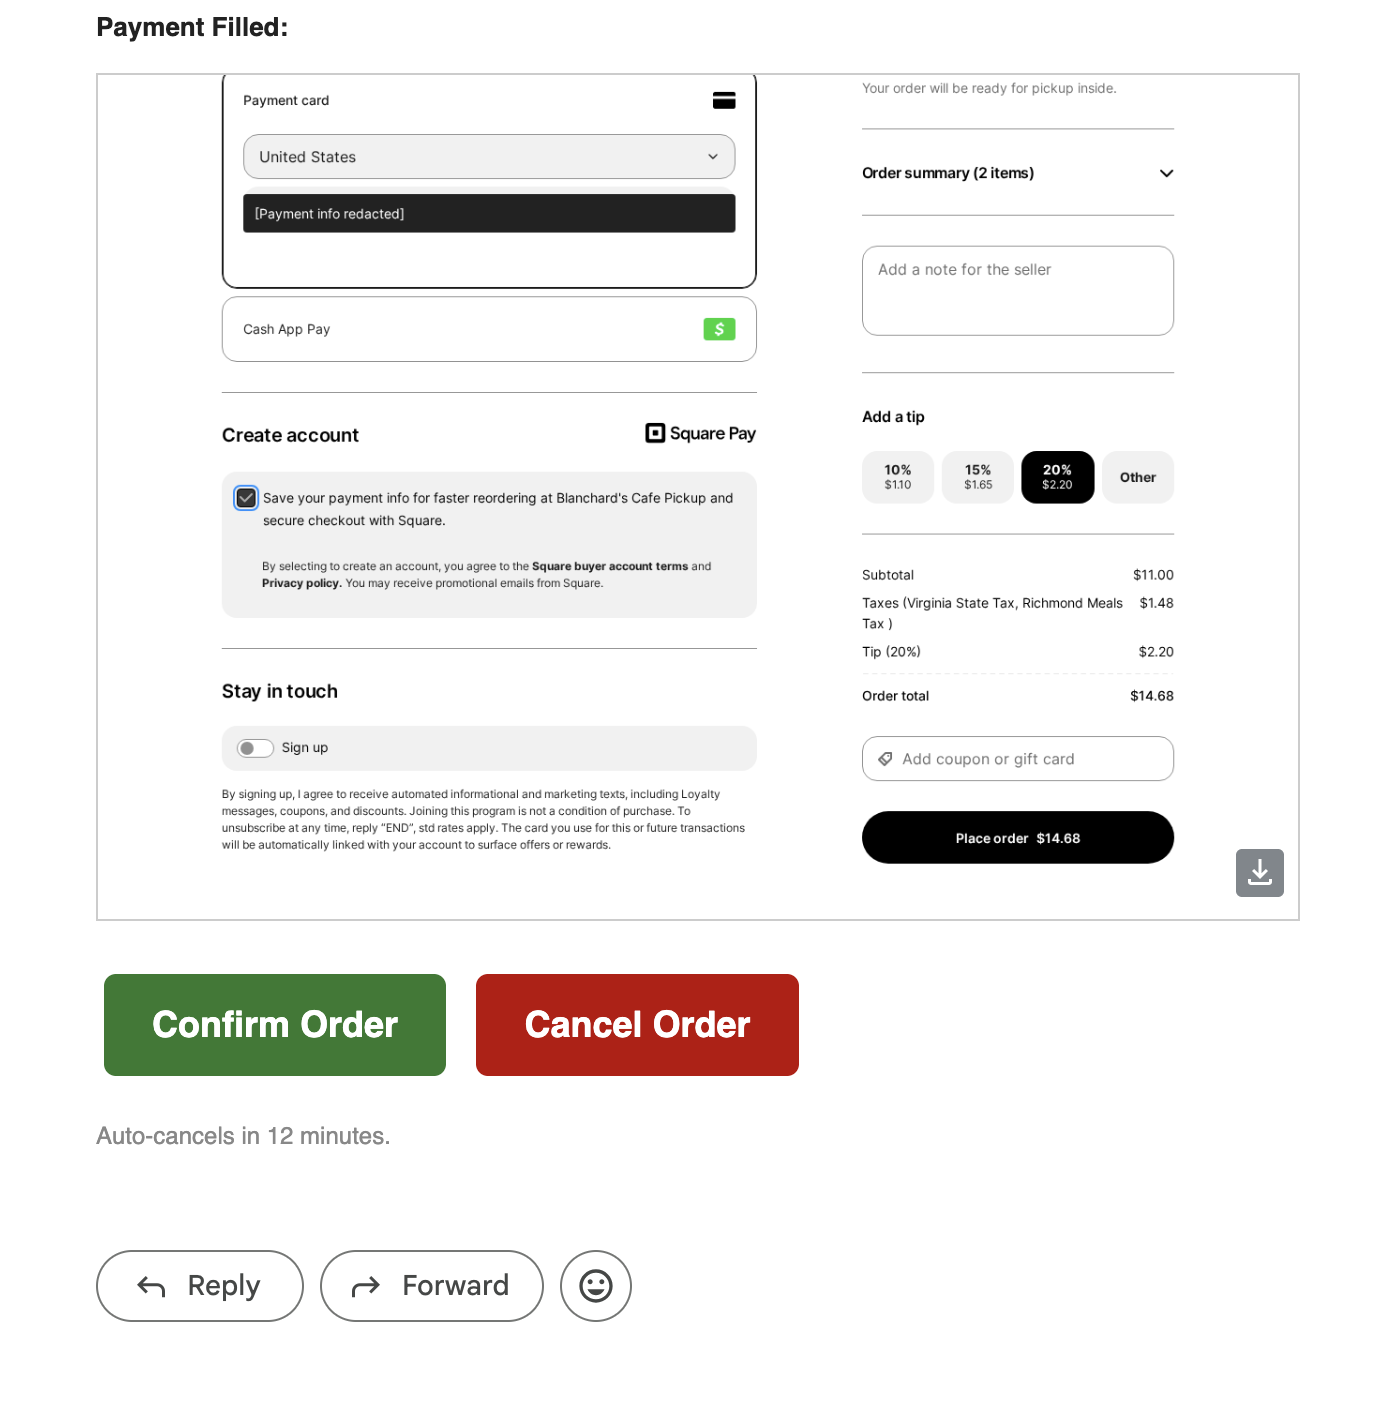This screenshot has width=1390, height=1410.
Task: Click the emoji reaction smiley icon
Action: pos(596,1285)
